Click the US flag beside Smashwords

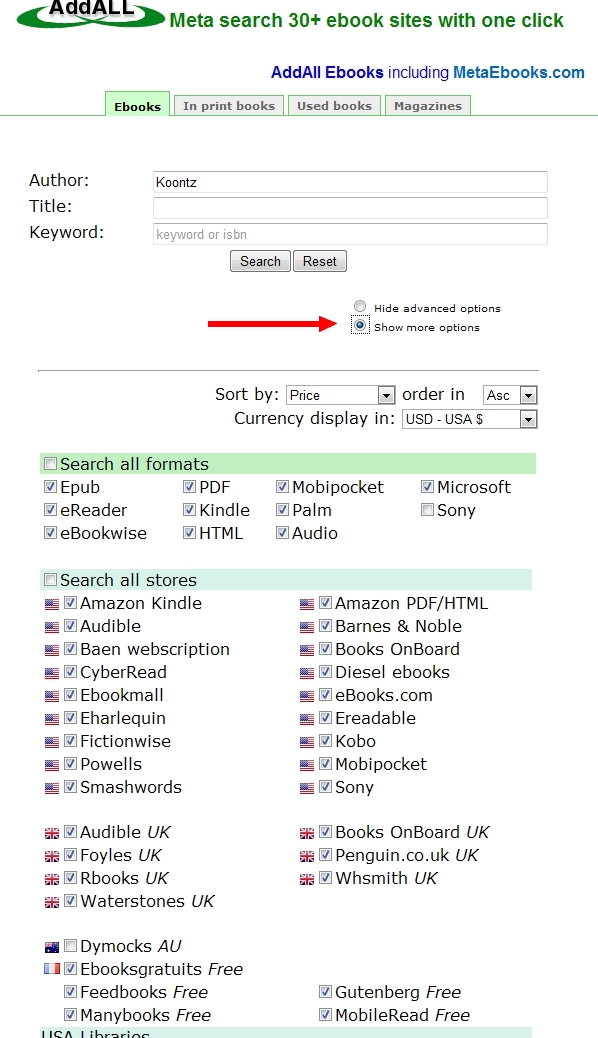pos(52,788)
